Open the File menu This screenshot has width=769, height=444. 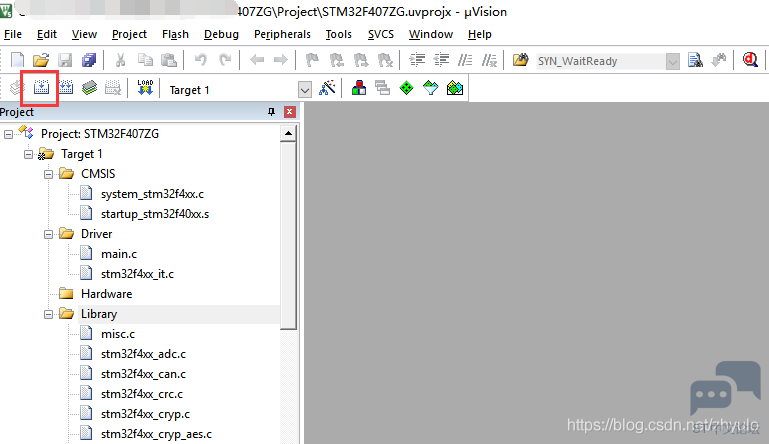tap(13, 34)
